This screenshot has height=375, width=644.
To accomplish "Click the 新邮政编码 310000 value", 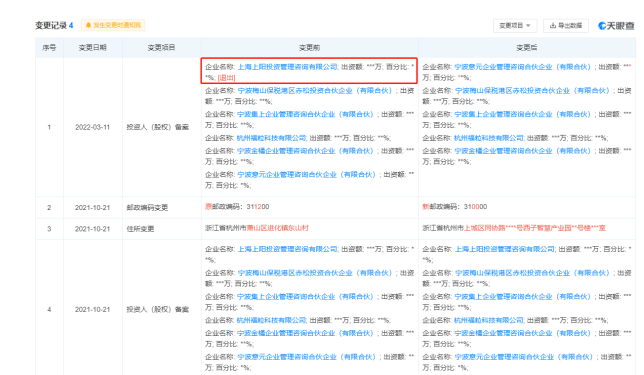I will point(455,207).
